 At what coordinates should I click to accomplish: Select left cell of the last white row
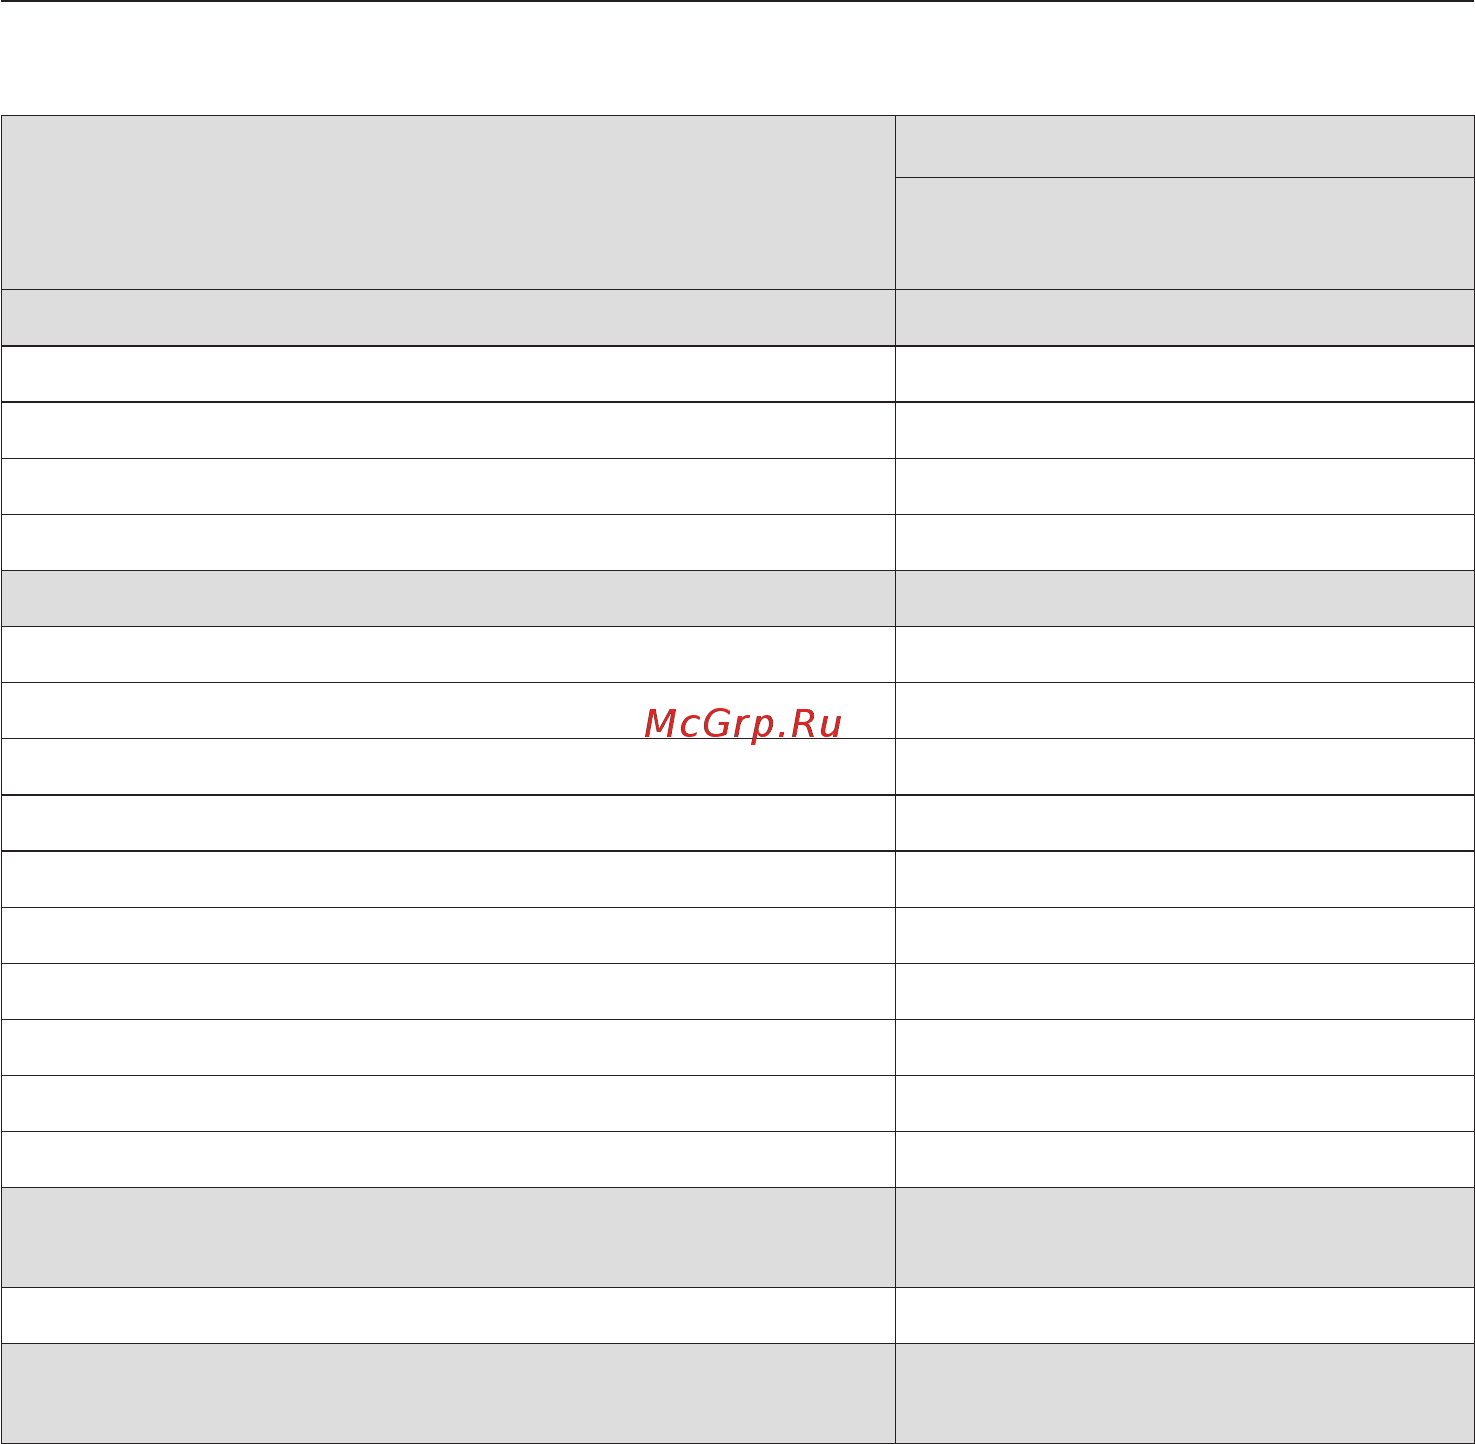click(448, 1315)
